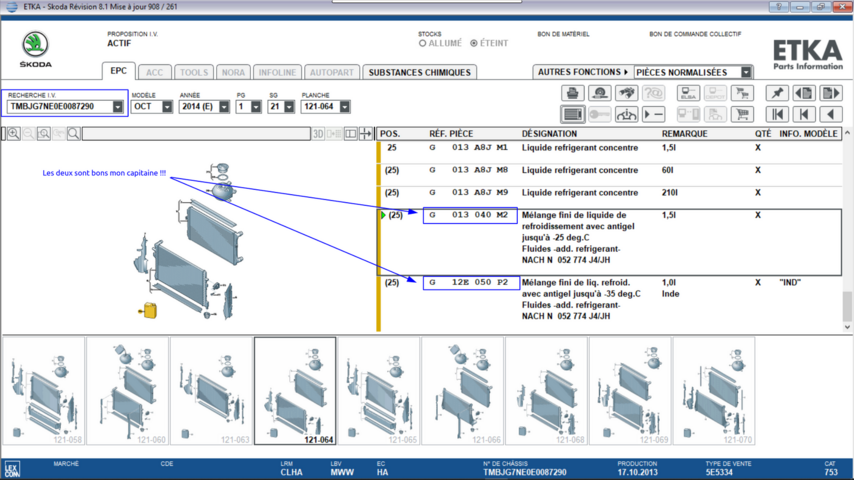The image size is (854, 480).
Task: Click the pushpin icon
Action: tap(777, 93)
